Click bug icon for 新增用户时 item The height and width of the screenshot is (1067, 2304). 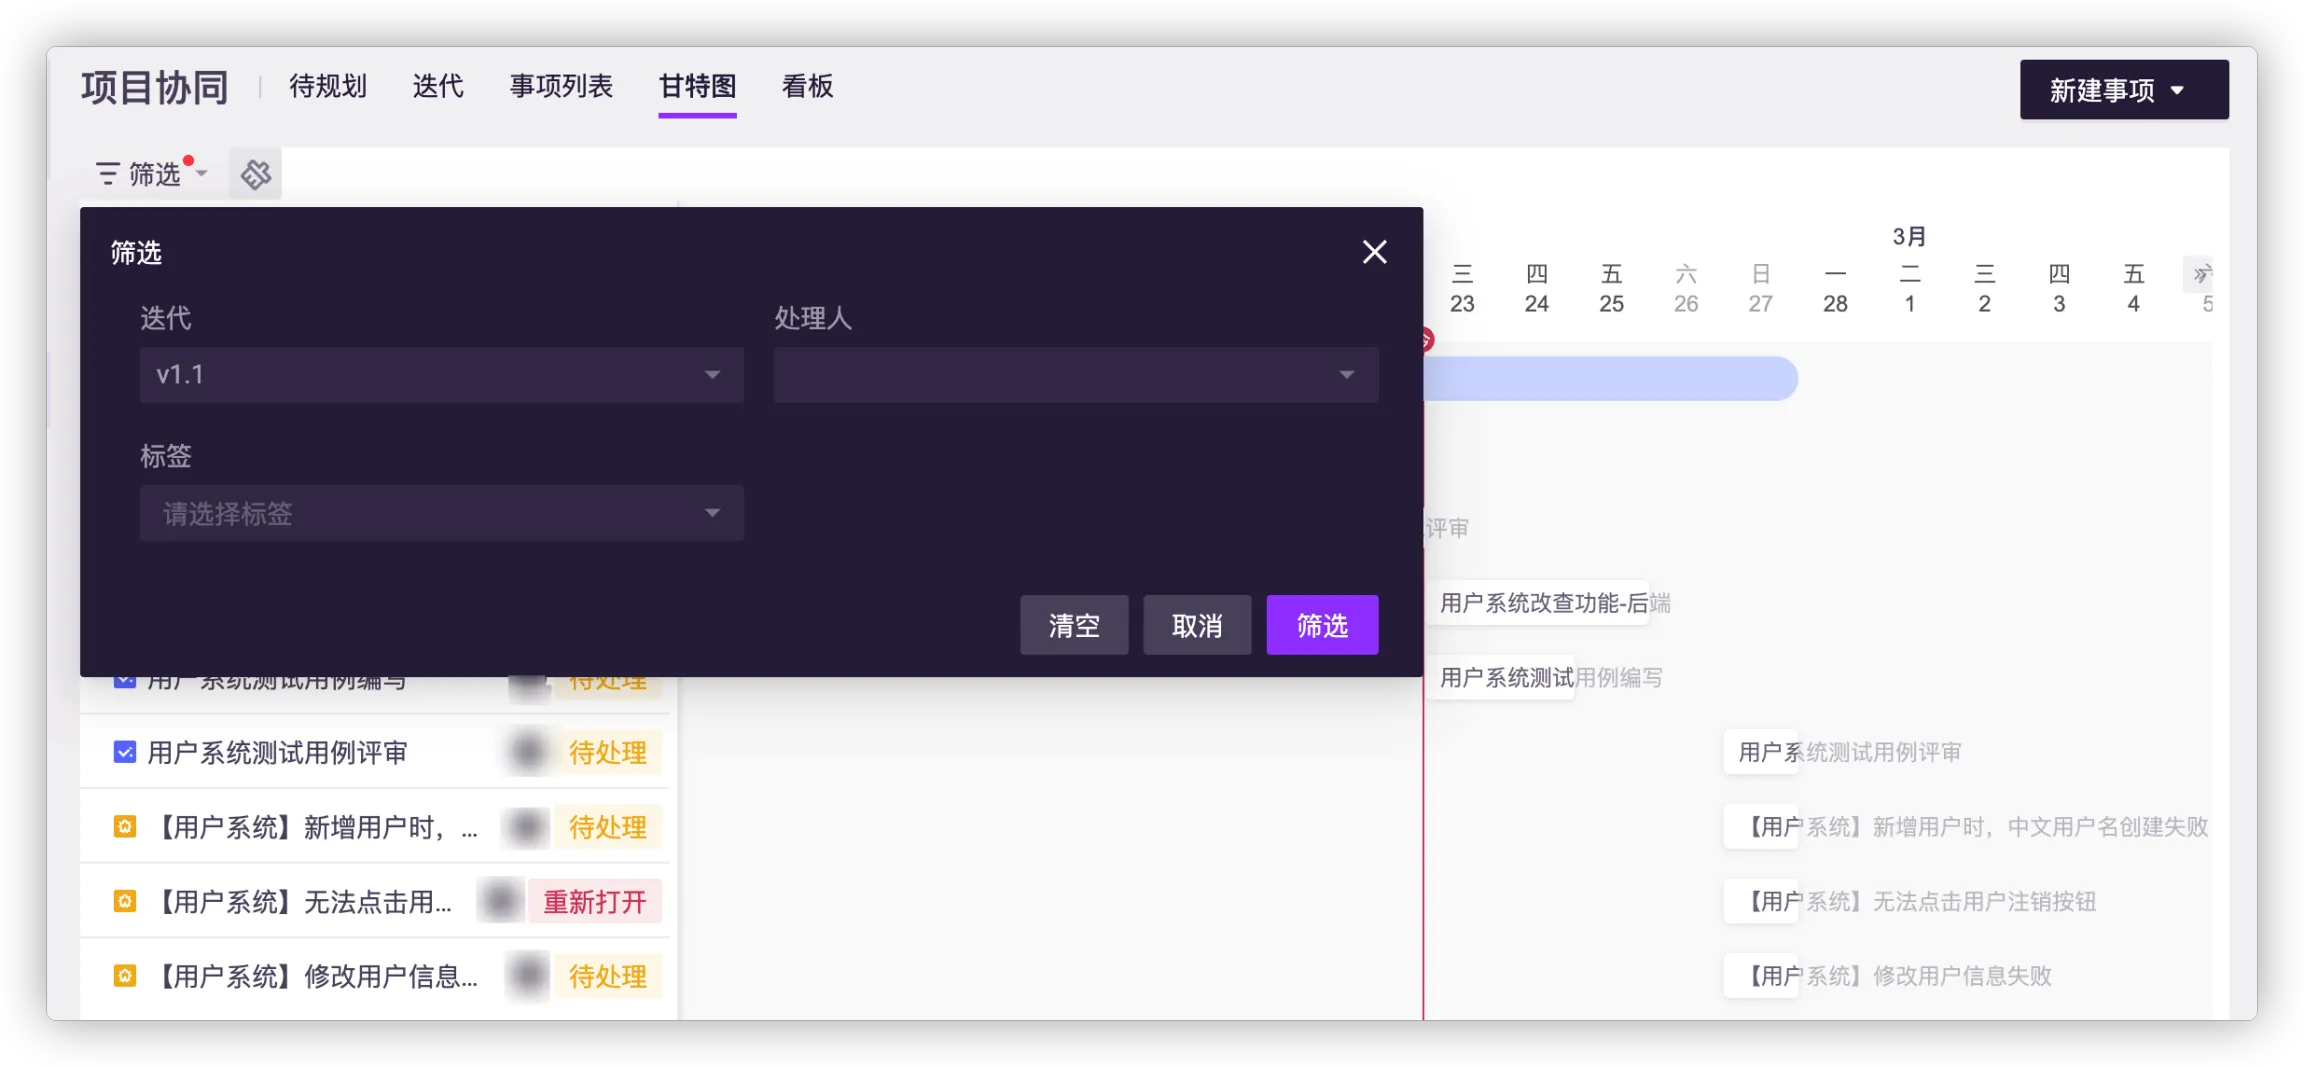125,827
